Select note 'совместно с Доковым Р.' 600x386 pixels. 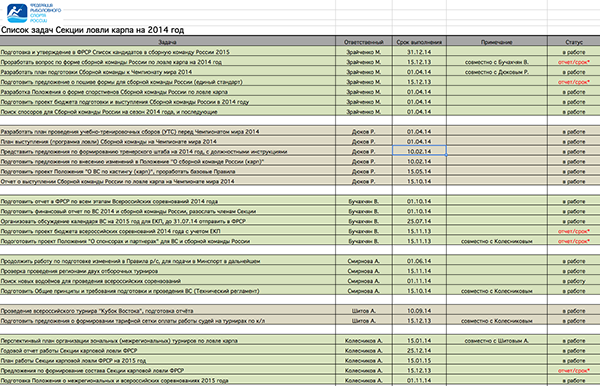tap(497, 72)
